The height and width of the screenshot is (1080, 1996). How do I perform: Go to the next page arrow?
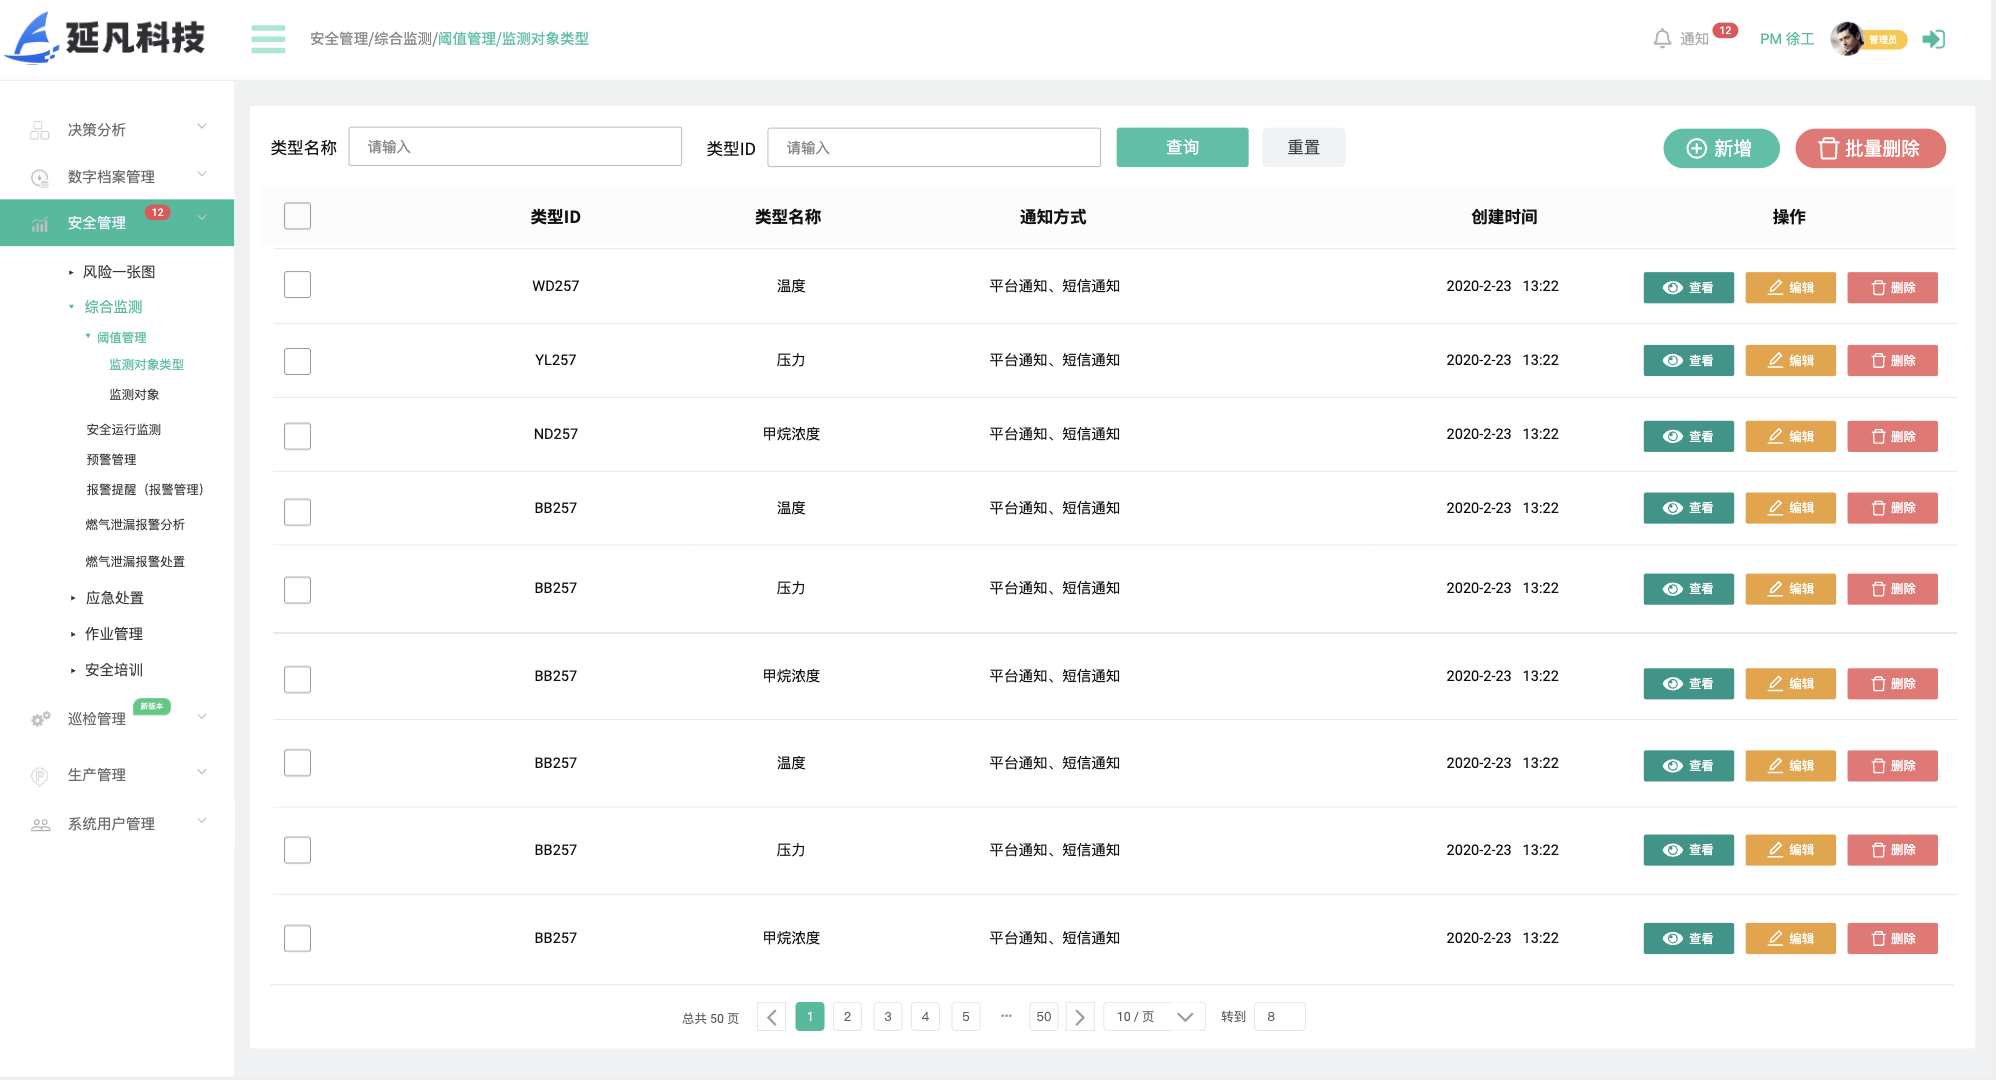point(1080,1017)
